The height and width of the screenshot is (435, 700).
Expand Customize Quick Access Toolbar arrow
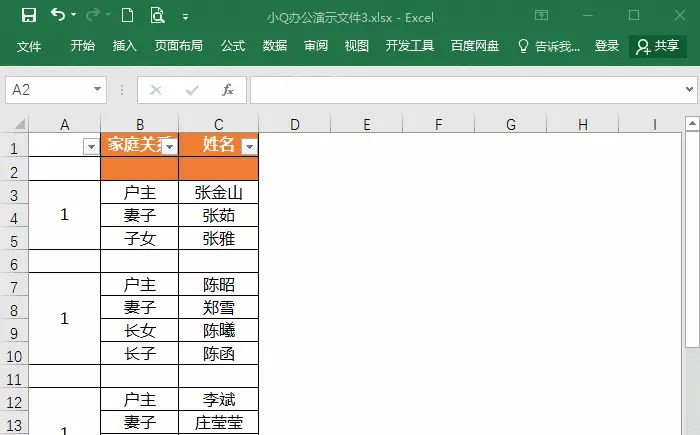(x=185, y=17)
